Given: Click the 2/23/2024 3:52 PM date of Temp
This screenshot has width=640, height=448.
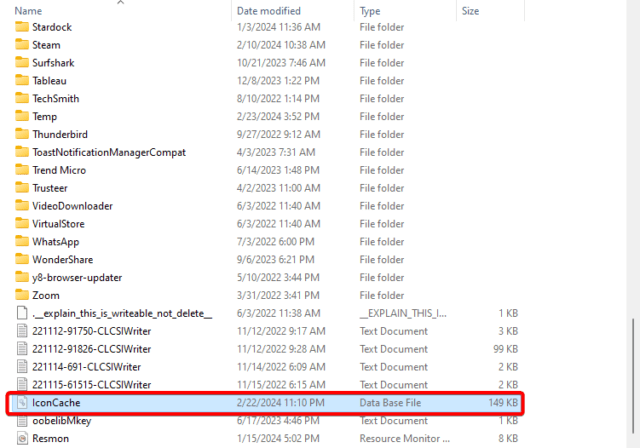Looking at the screenshot, I should tap(278, 116).
